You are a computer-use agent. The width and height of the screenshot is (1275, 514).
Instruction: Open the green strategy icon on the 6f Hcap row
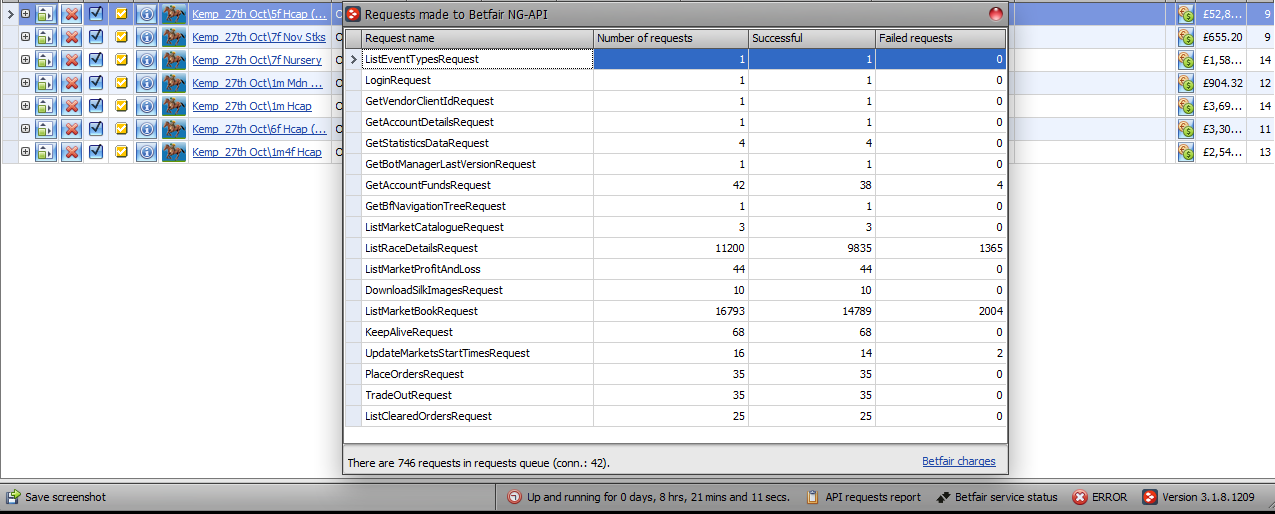(x=46, y=129)
